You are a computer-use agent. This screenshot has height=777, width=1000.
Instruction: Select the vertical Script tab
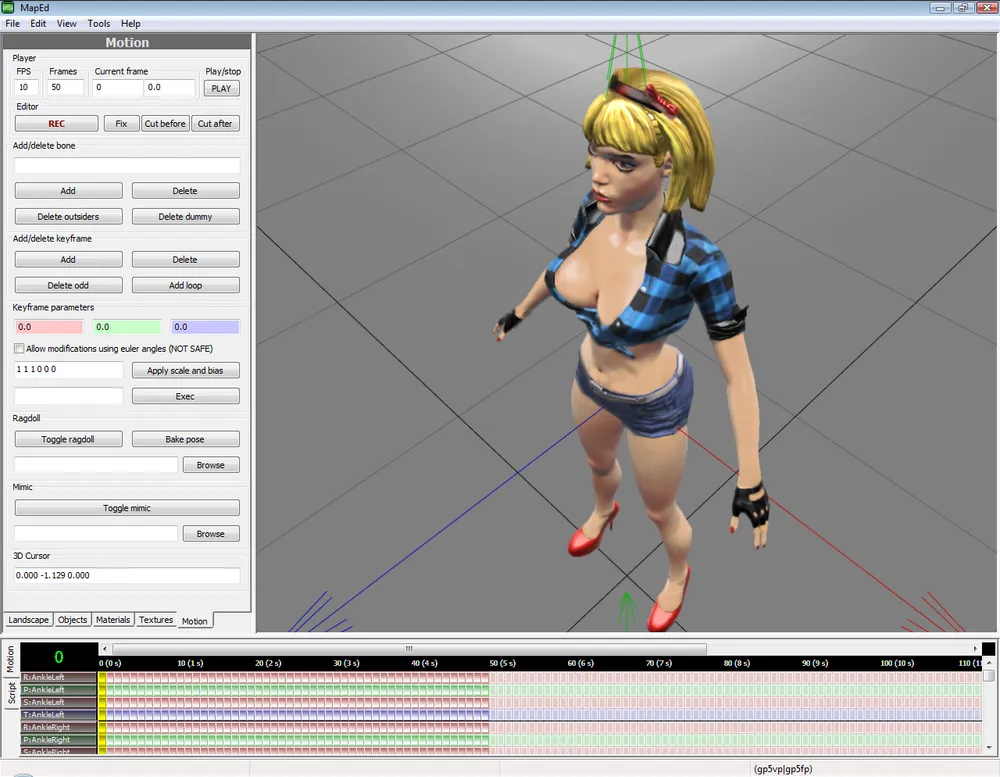[x=11, y=695]
